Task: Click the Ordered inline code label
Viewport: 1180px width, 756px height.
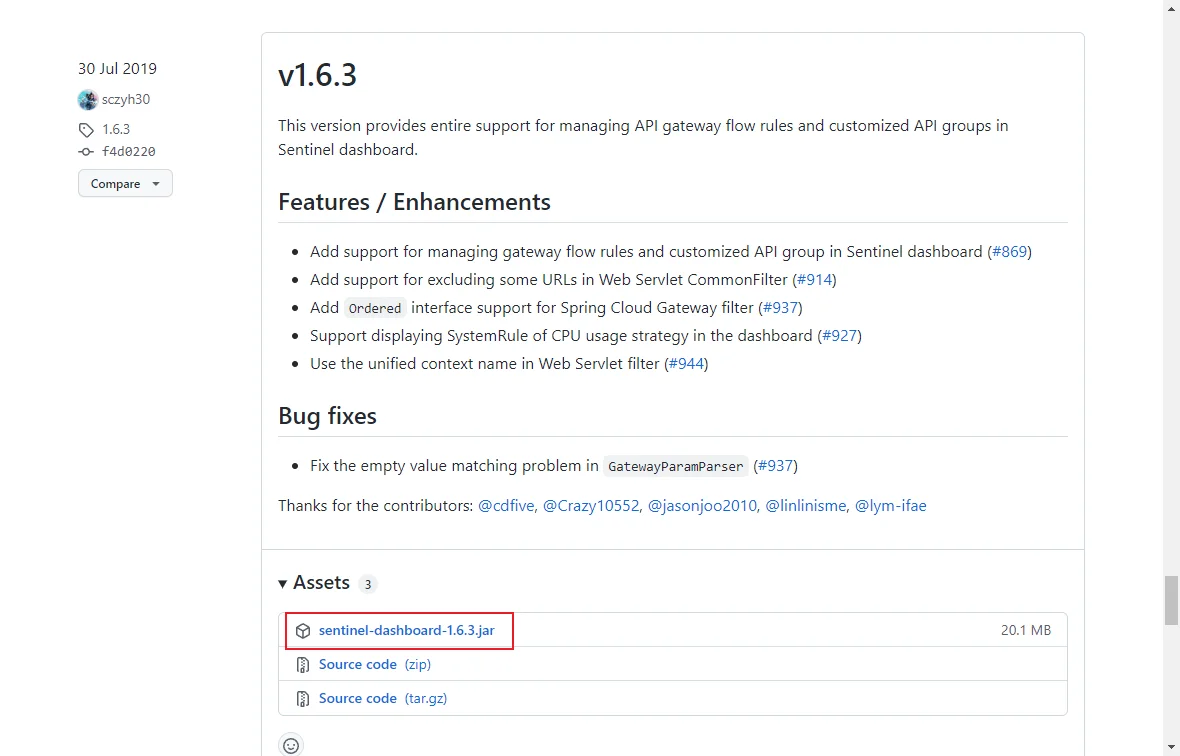Action: pos(375,308)
